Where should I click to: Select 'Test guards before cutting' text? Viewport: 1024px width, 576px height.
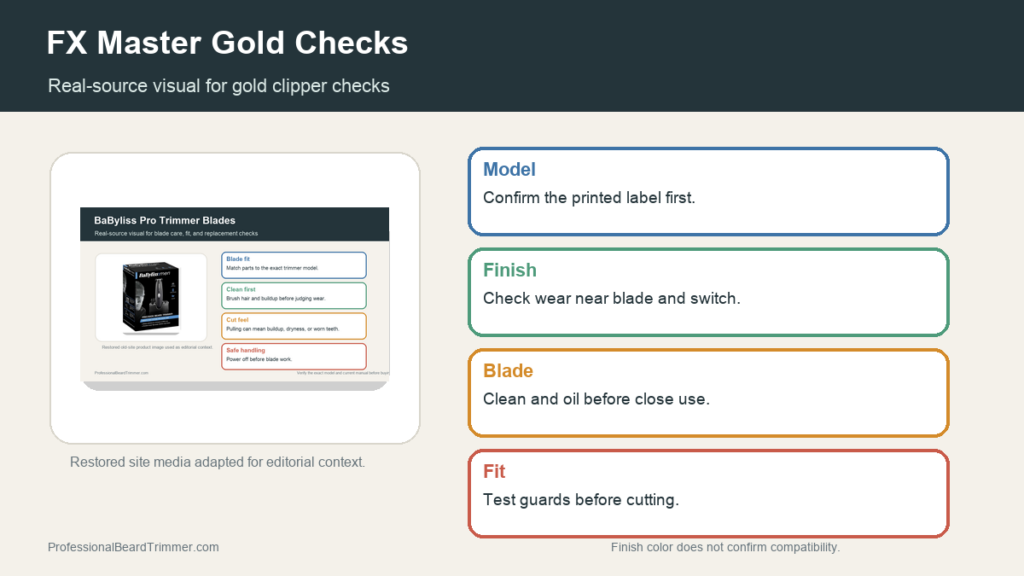click(581, 500)
